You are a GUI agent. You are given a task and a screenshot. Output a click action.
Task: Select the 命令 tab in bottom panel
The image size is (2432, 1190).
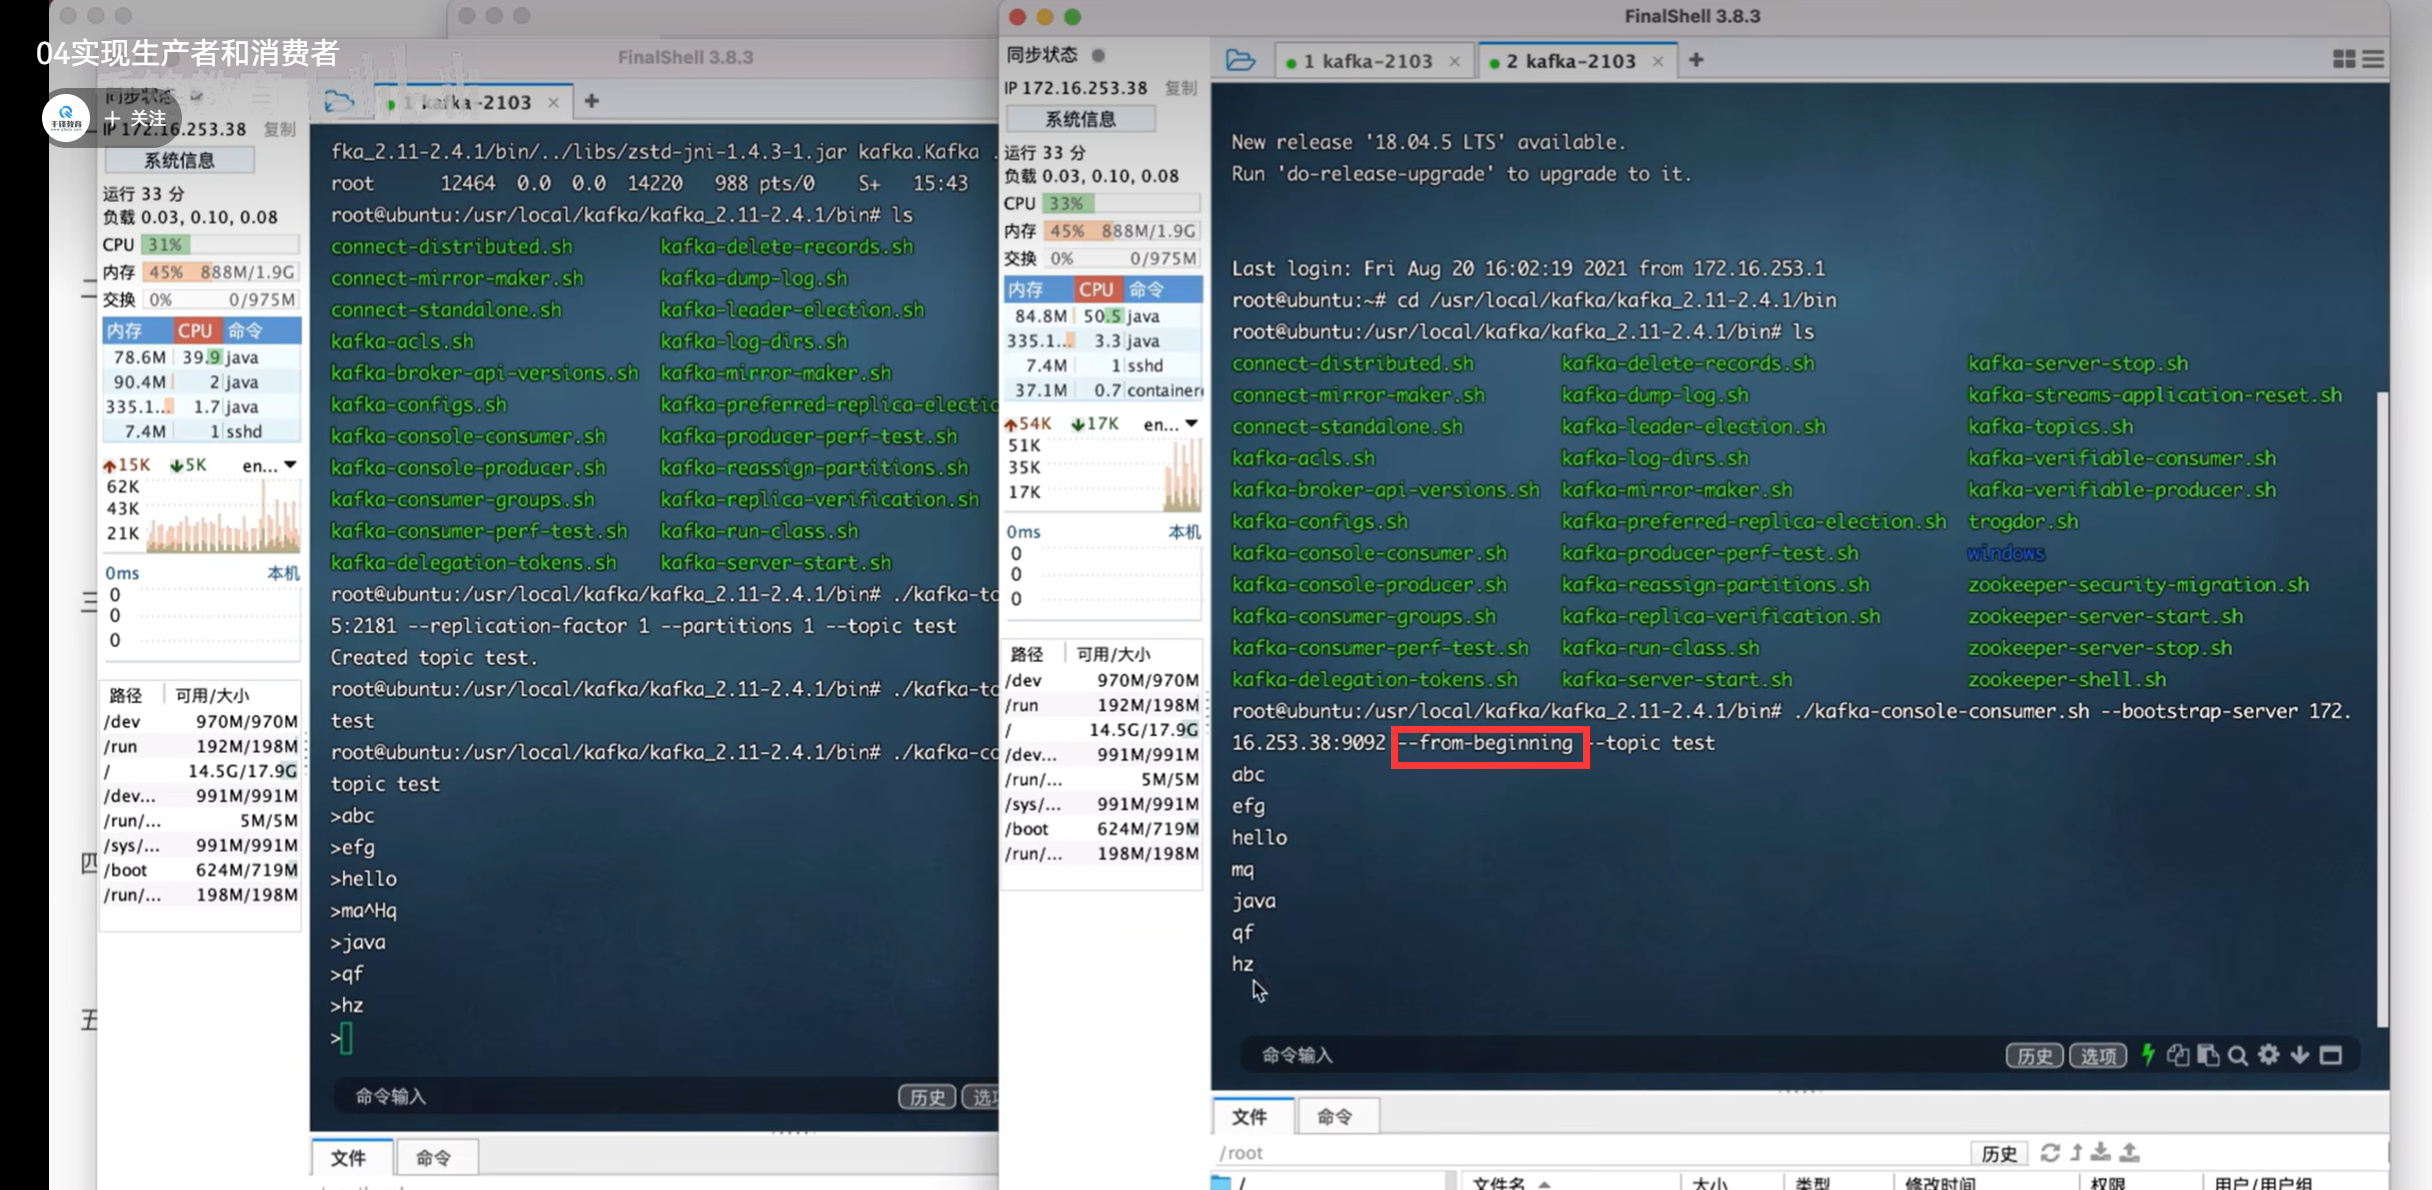point(1334,1116)
